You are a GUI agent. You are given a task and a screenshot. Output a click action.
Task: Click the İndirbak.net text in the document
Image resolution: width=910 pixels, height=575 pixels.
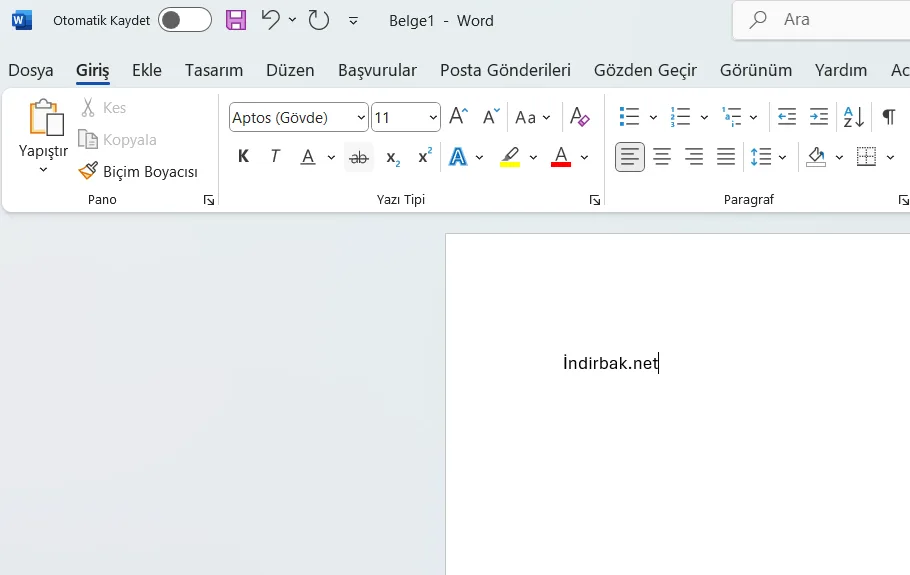click(611, 363)
